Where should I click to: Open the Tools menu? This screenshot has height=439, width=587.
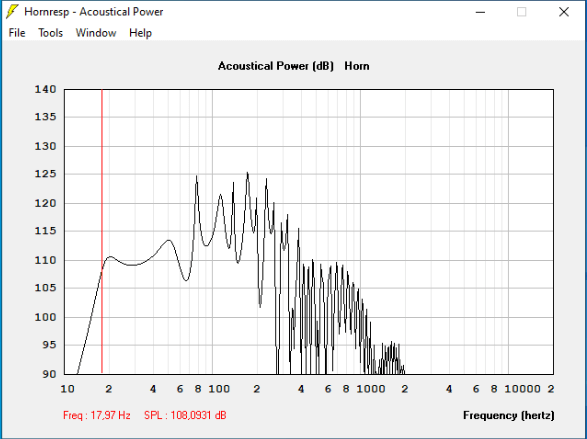click(50, 33)
